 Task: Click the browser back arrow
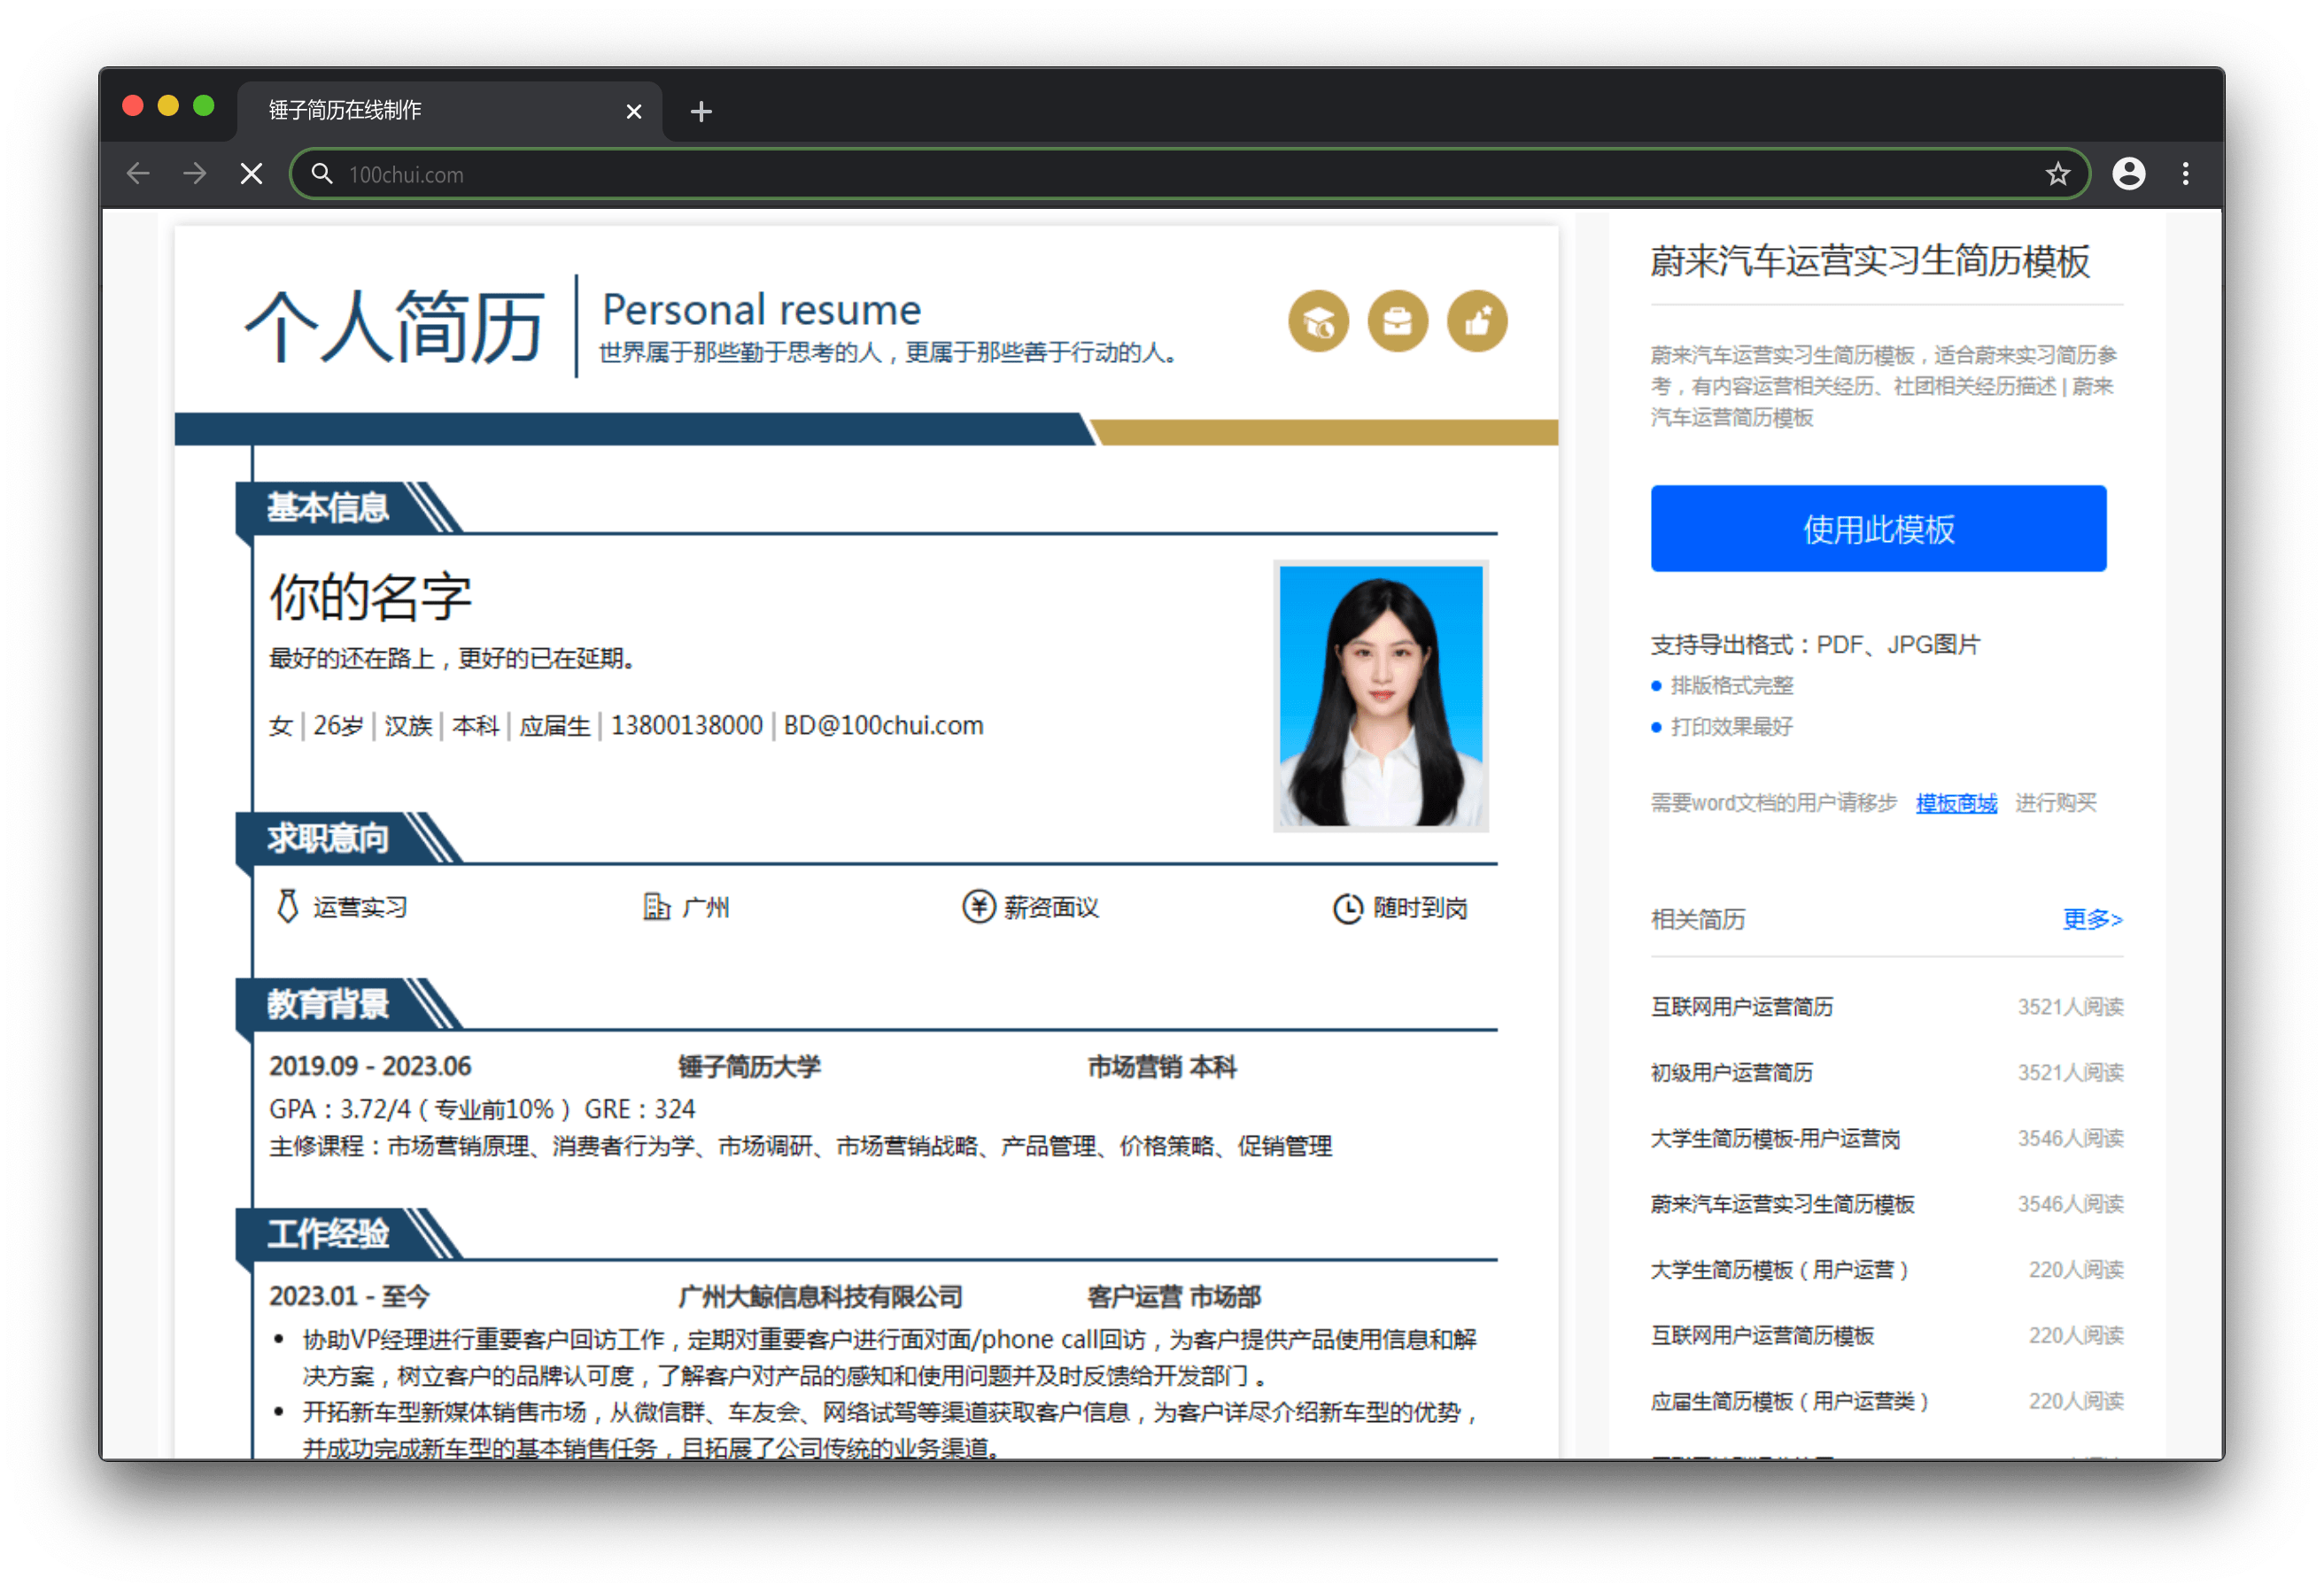(x=138, y=174)
